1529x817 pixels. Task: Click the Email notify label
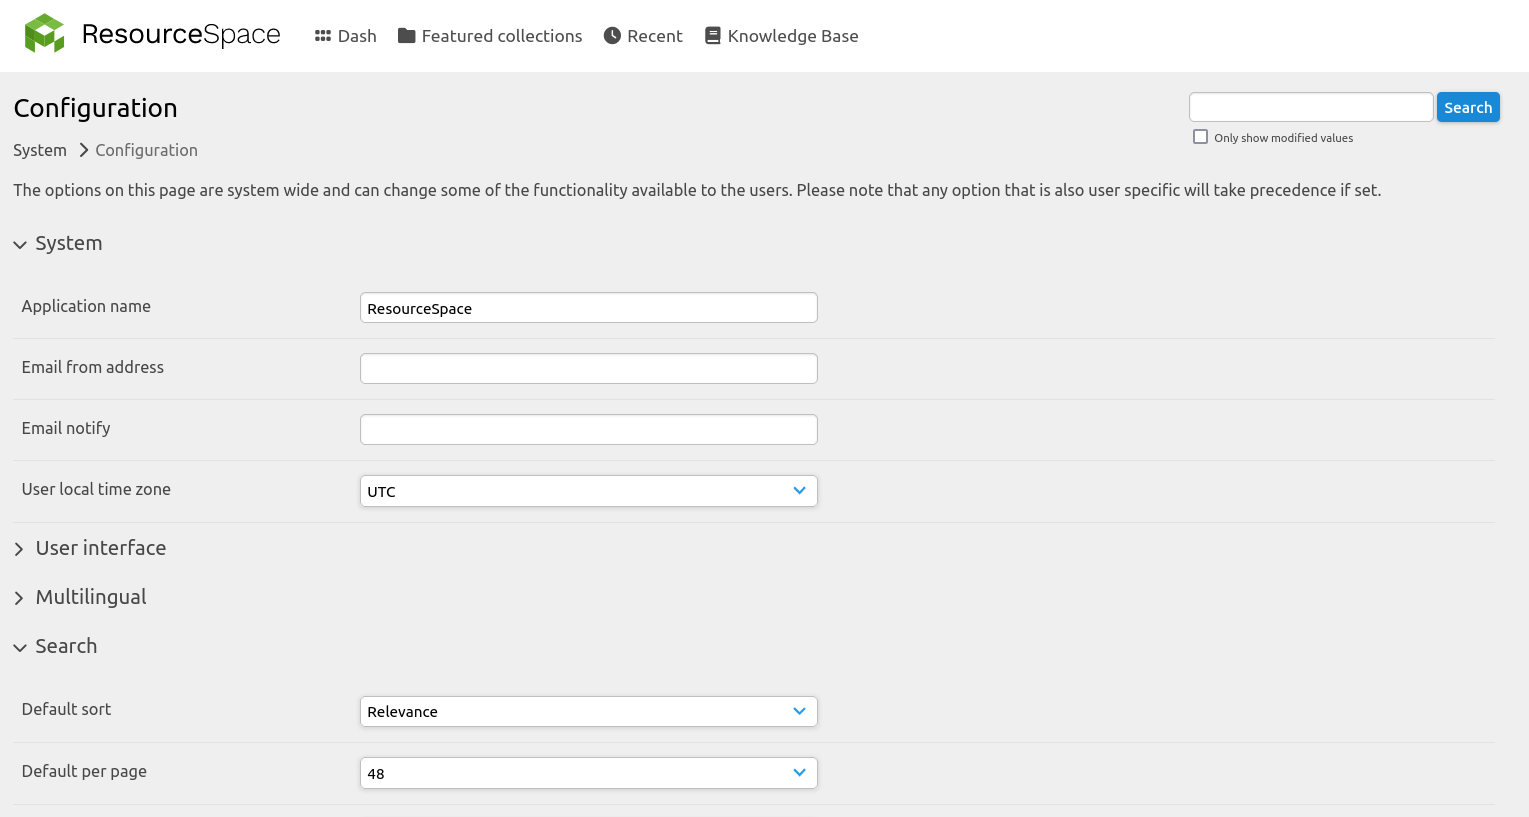point(66,428)
